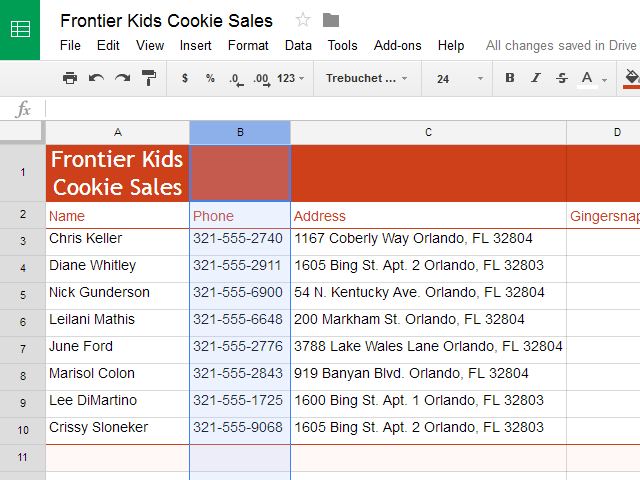The width and height of the screenshot is (640, 480).
Task: Click the formula bar input
Action: click(x=340, y=109)
